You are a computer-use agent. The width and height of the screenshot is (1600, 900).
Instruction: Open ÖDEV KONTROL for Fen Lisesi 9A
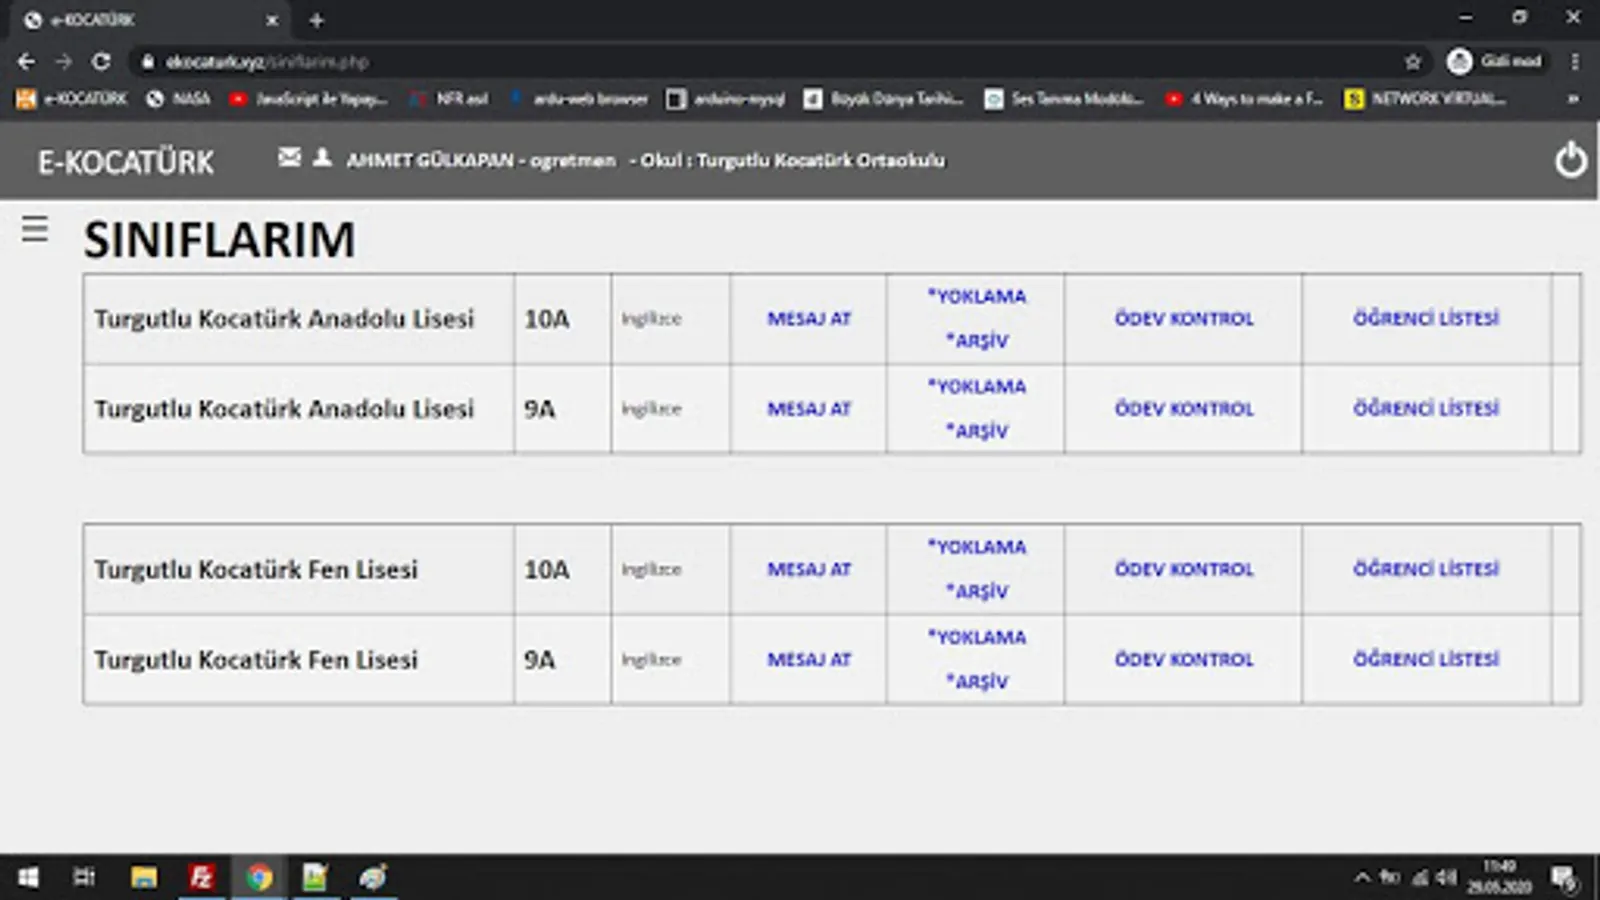(1184, 660)
